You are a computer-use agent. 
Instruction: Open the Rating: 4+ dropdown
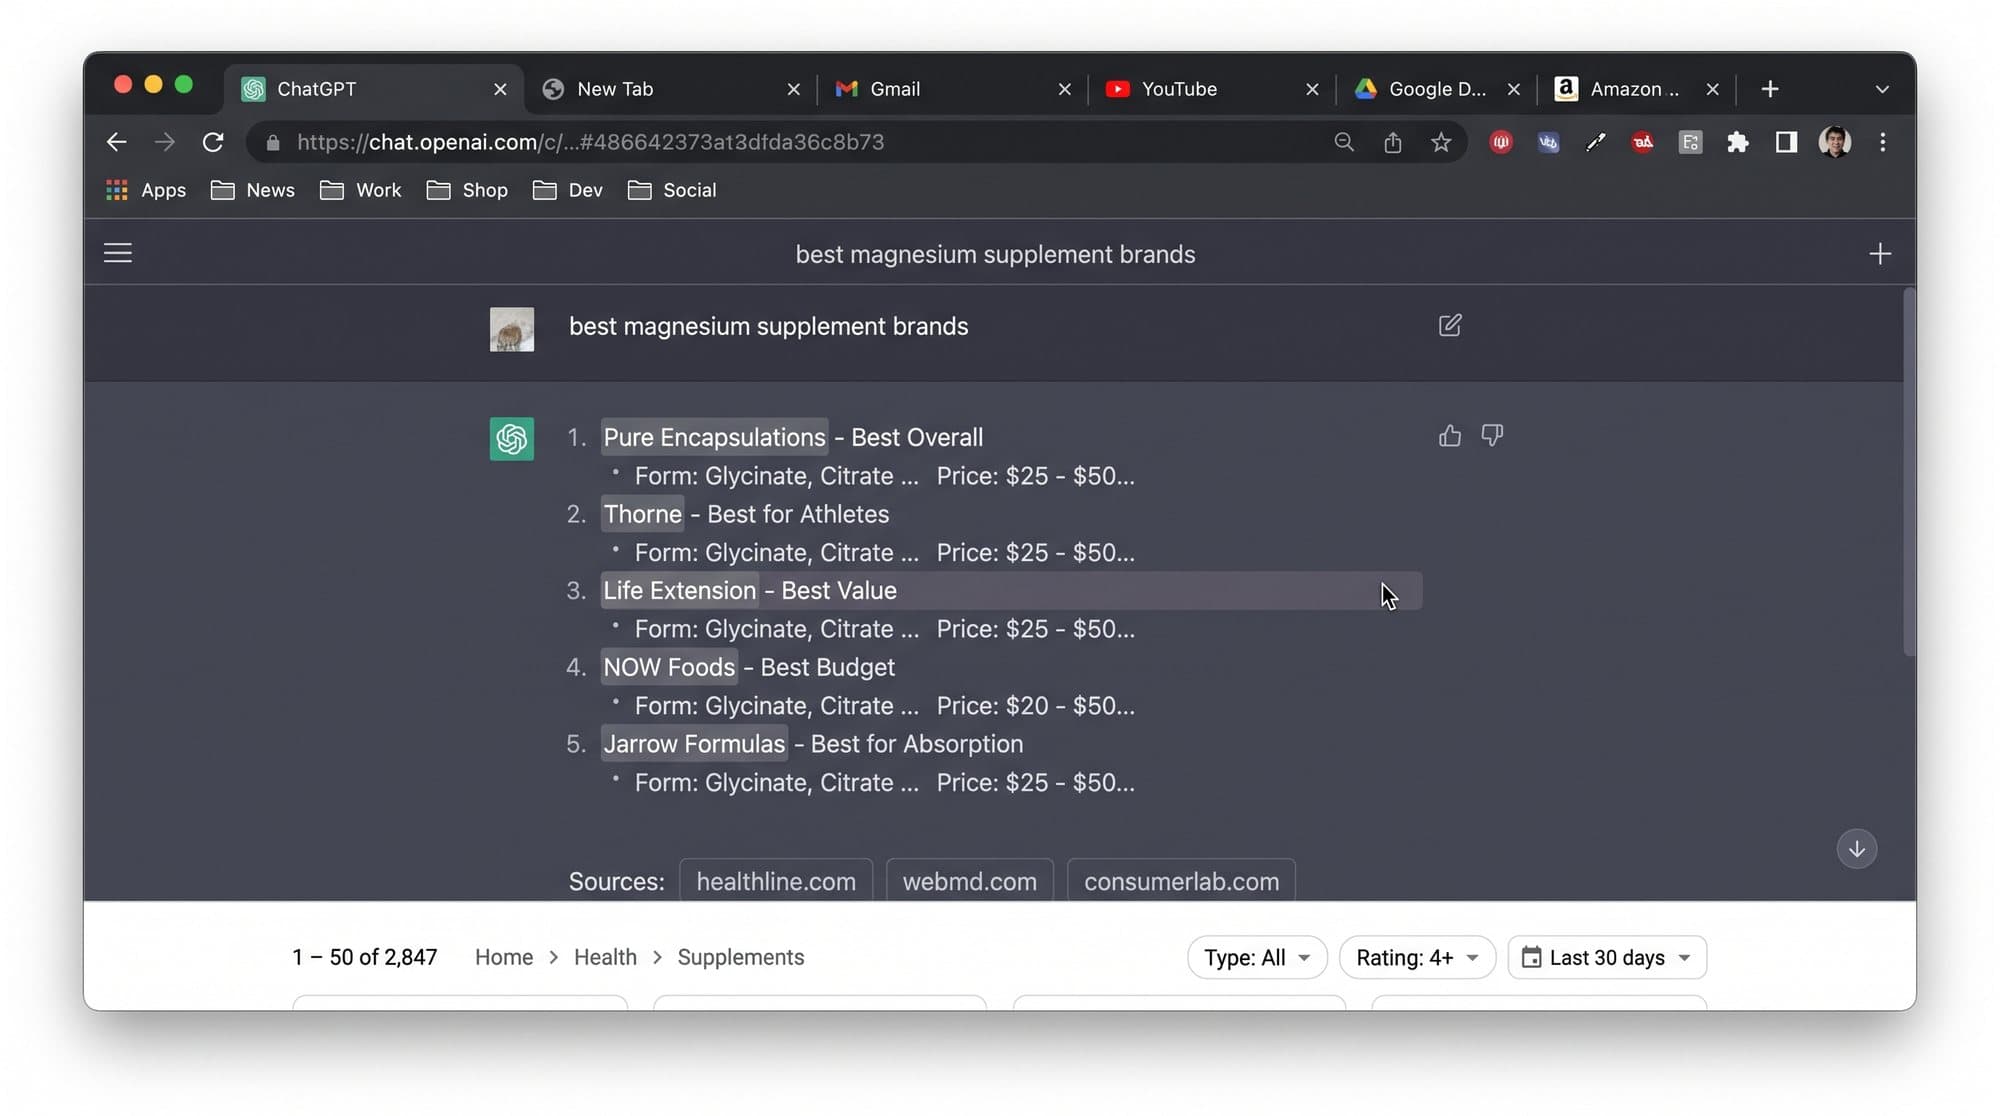pos(1417,957)
